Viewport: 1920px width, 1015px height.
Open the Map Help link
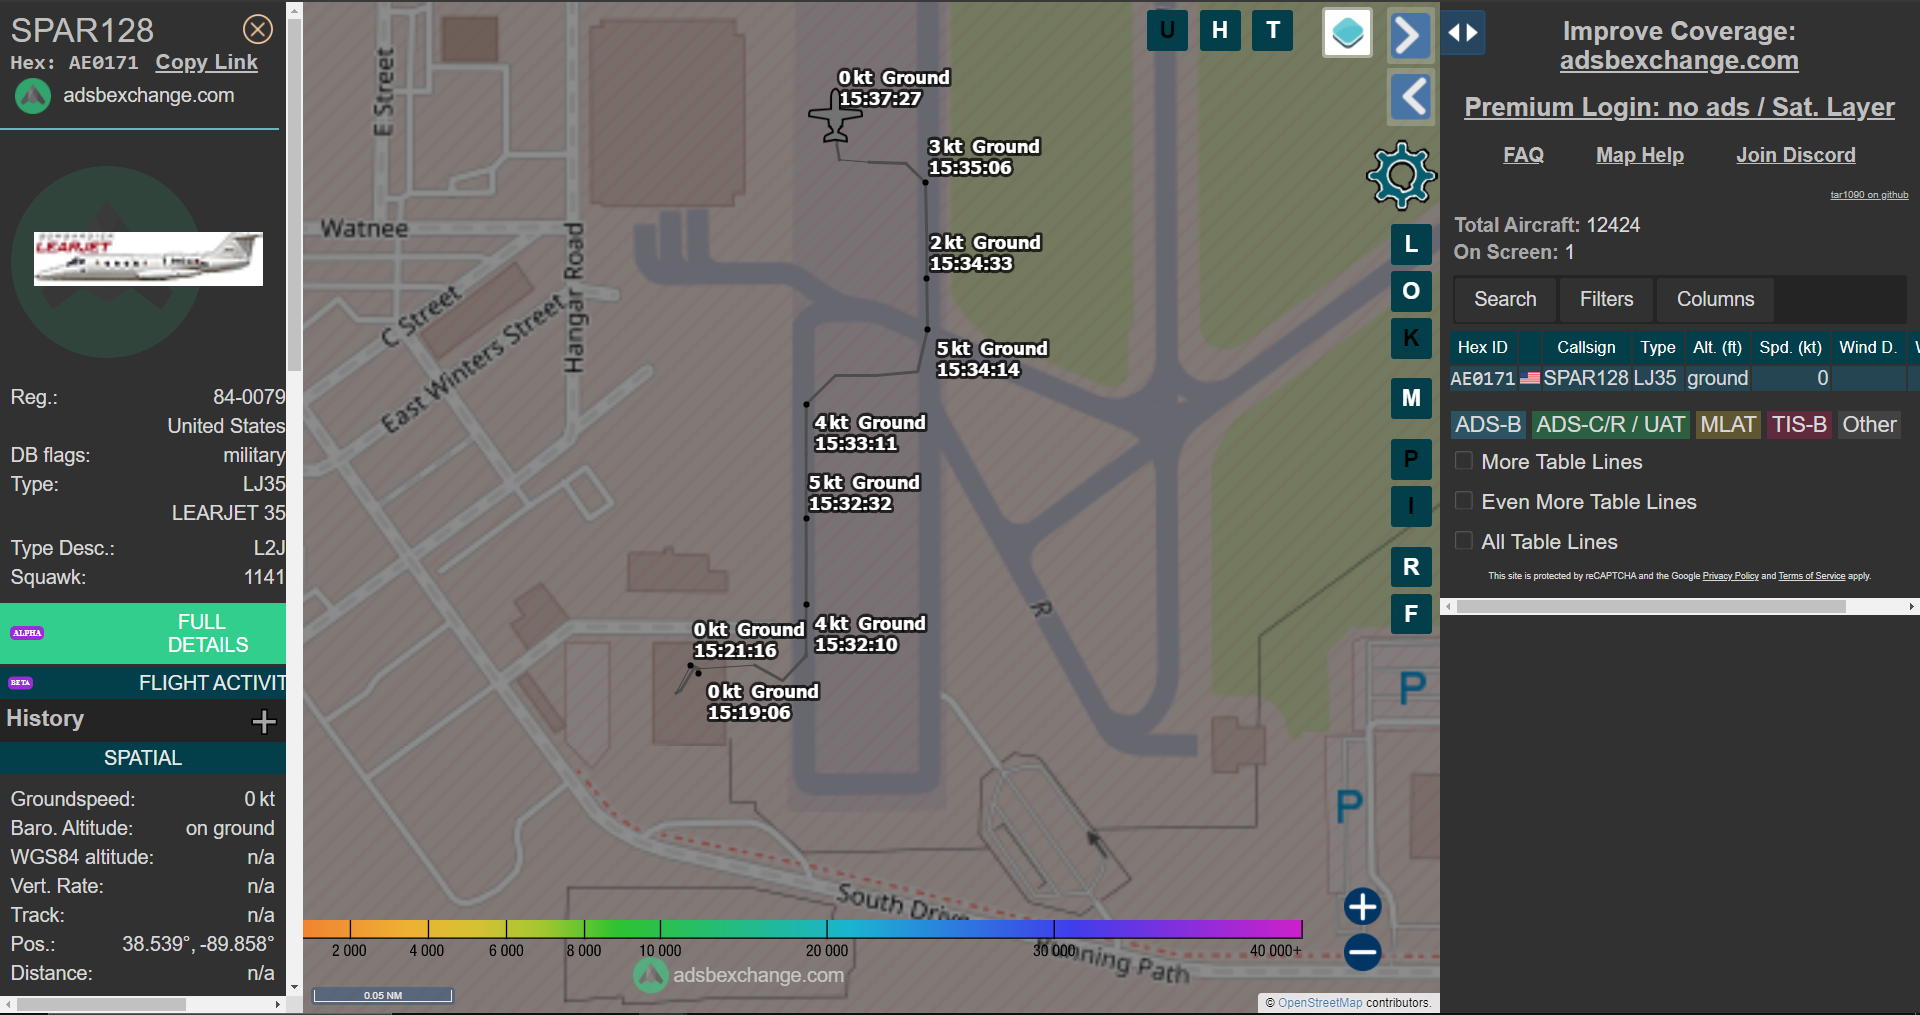tap(1639, 155)
